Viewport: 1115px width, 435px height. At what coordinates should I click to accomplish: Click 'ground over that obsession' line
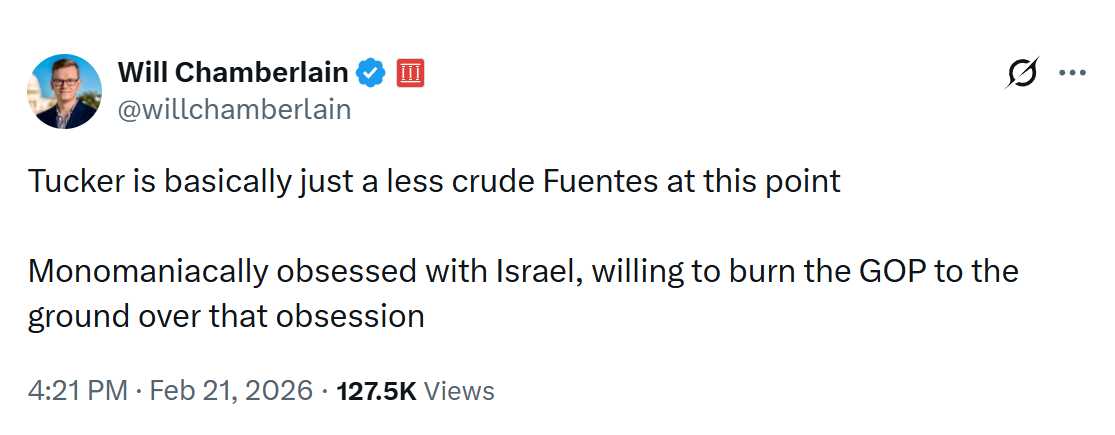click(x=226, y=316)
